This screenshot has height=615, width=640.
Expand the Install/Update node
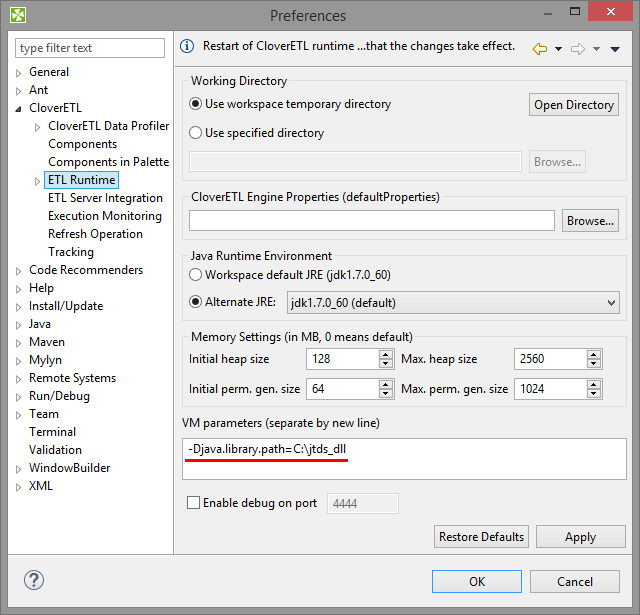18,307
